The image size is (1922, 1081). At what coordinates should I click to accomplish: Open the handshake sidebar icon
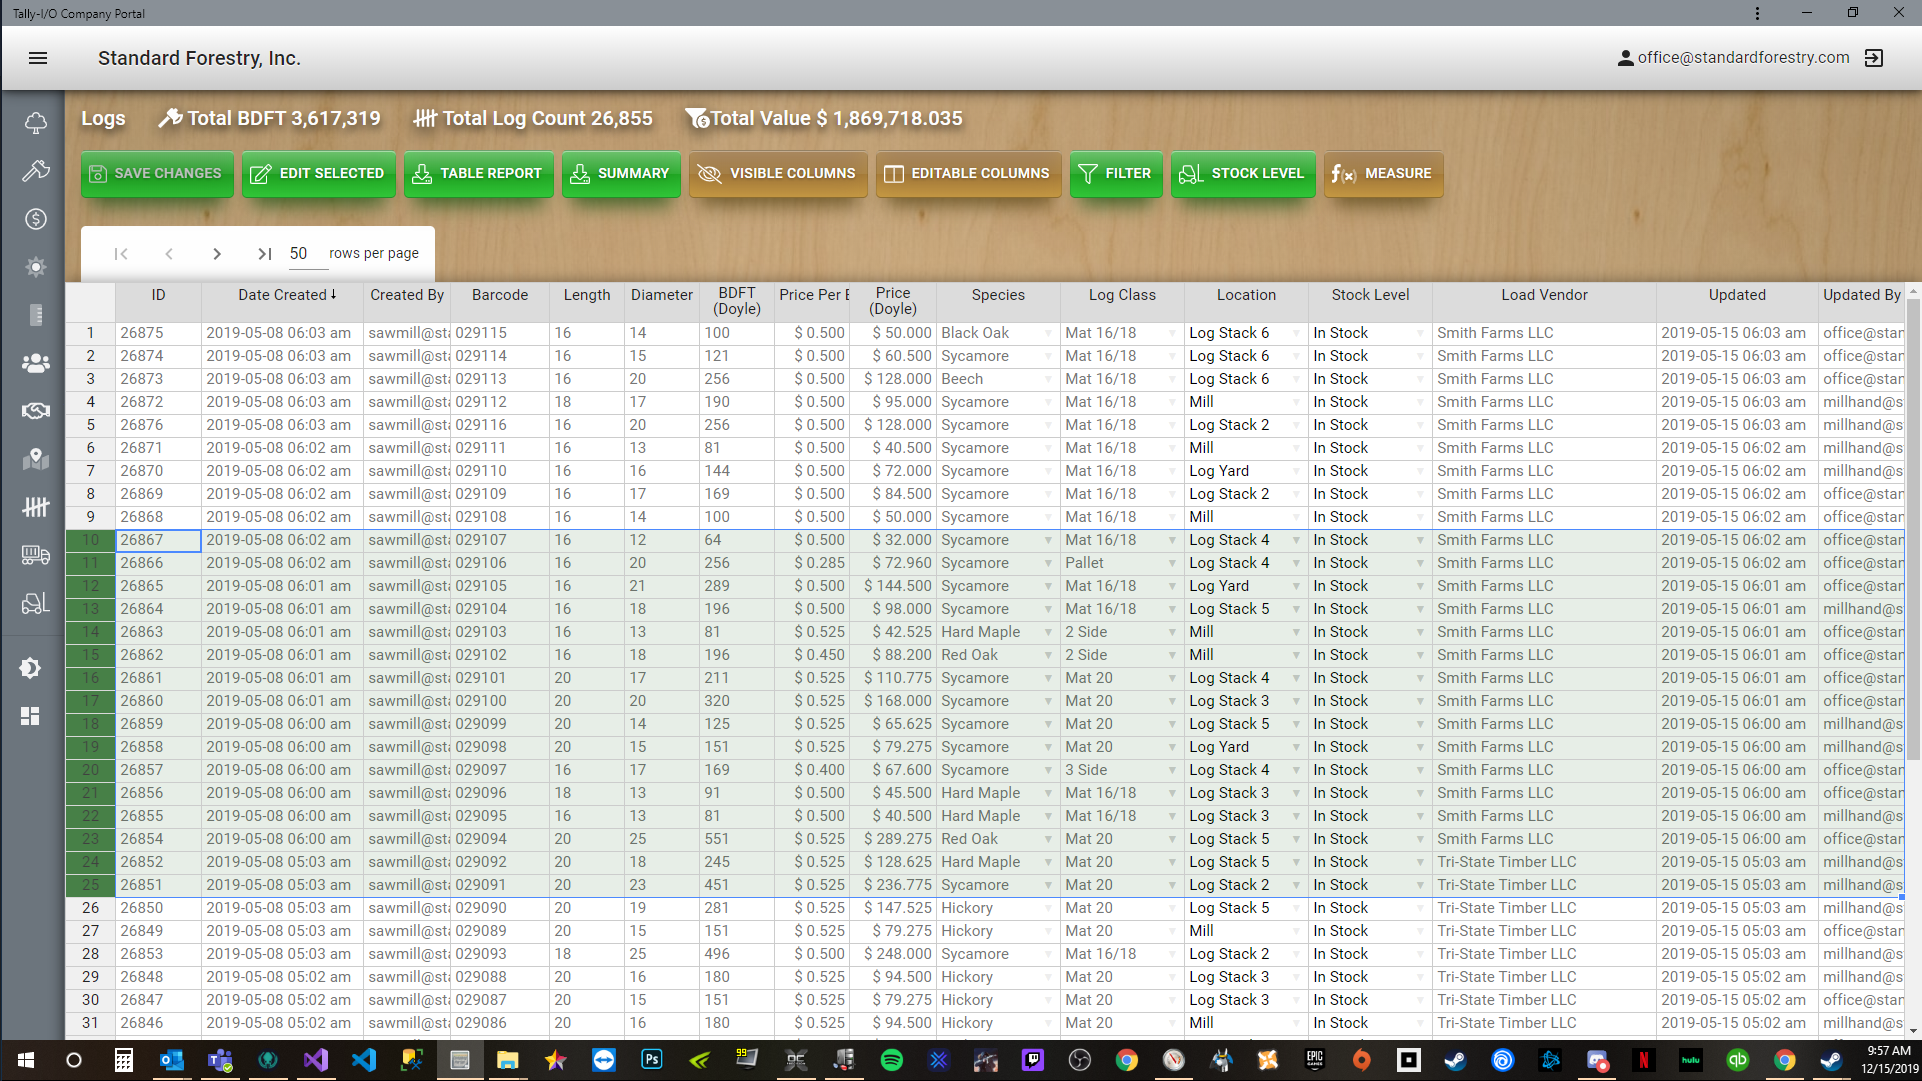click(35, 411)
